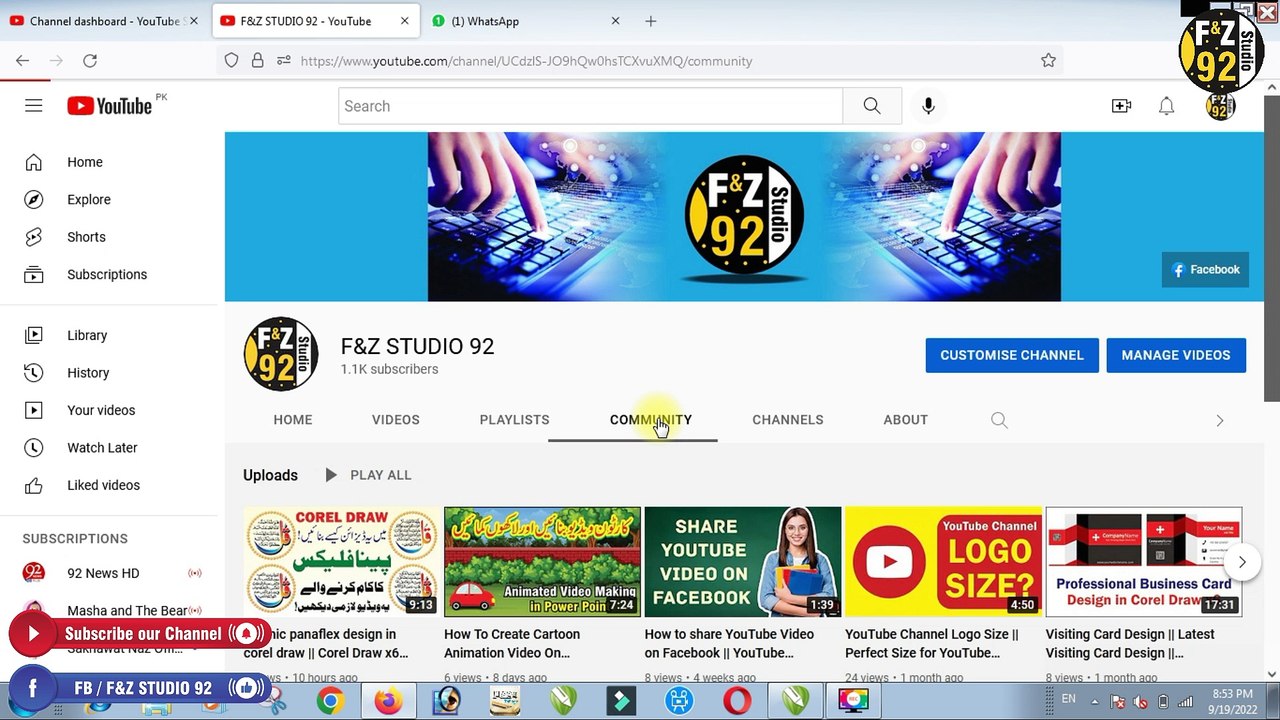1280x720 pixels.
Task: Focus the YouTube search field
Action: pyautogui.click(x=590, y=106)
